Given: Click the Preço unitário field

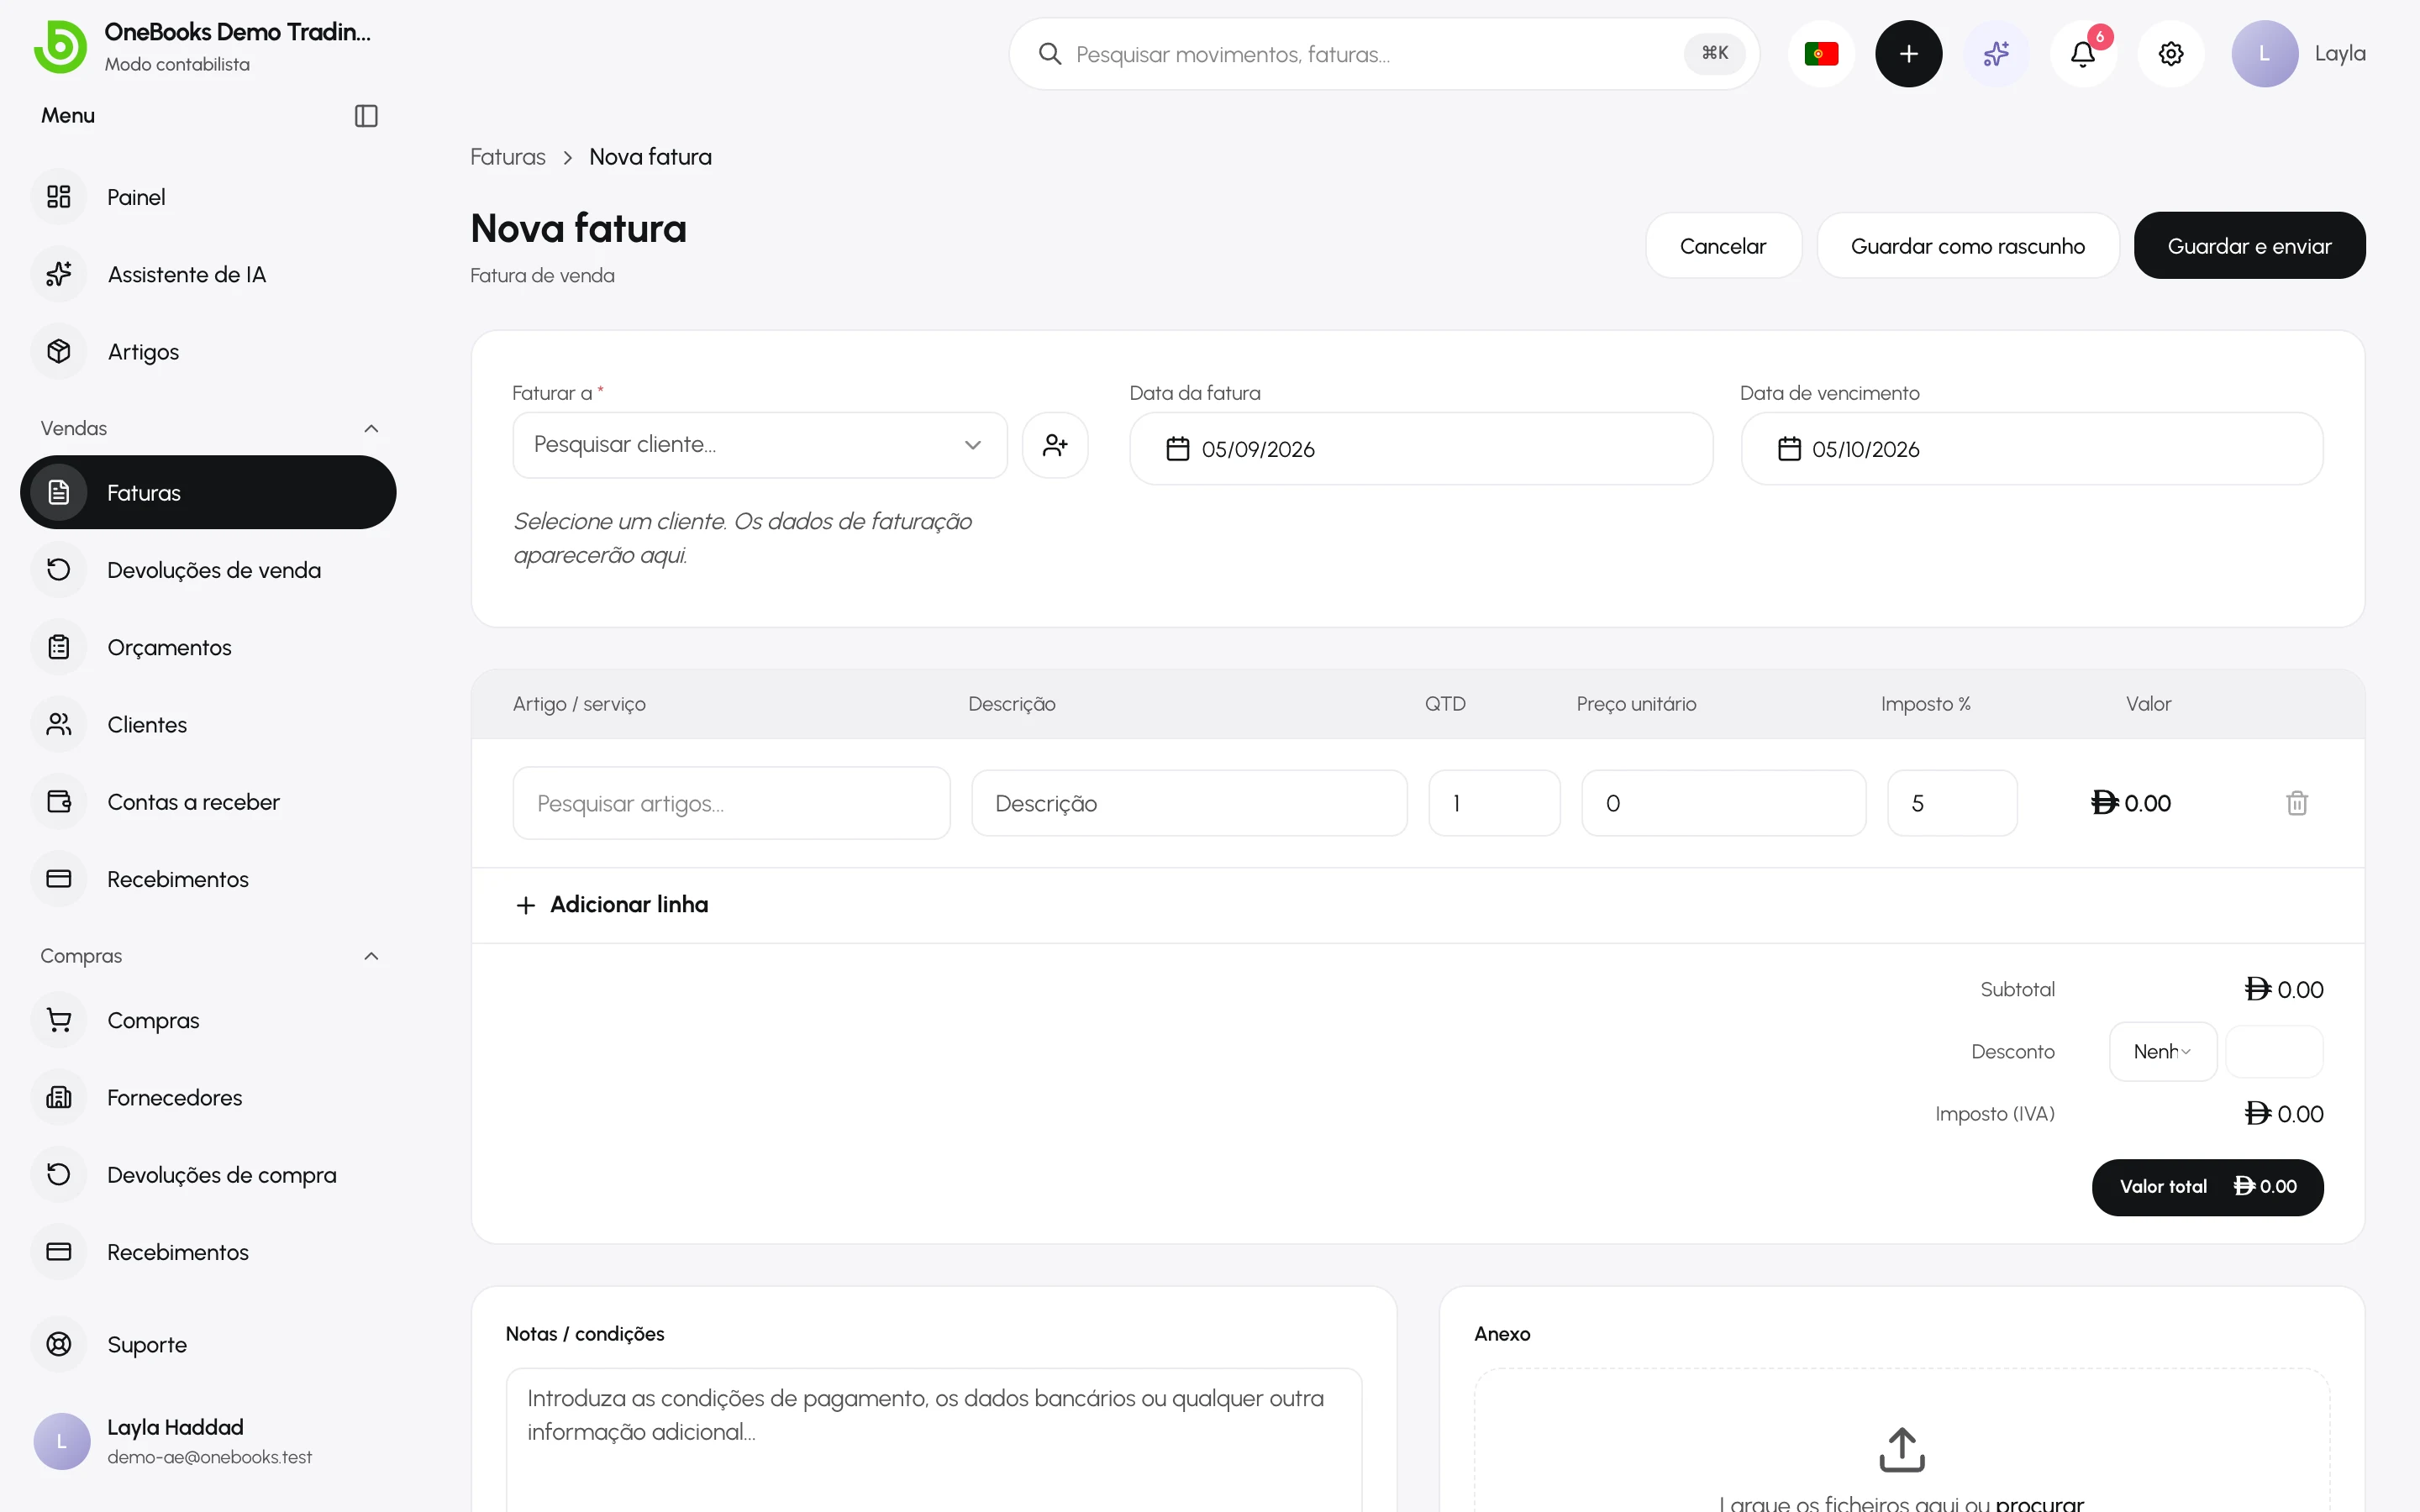Looking at the screenshot, I should (1723, 803).
